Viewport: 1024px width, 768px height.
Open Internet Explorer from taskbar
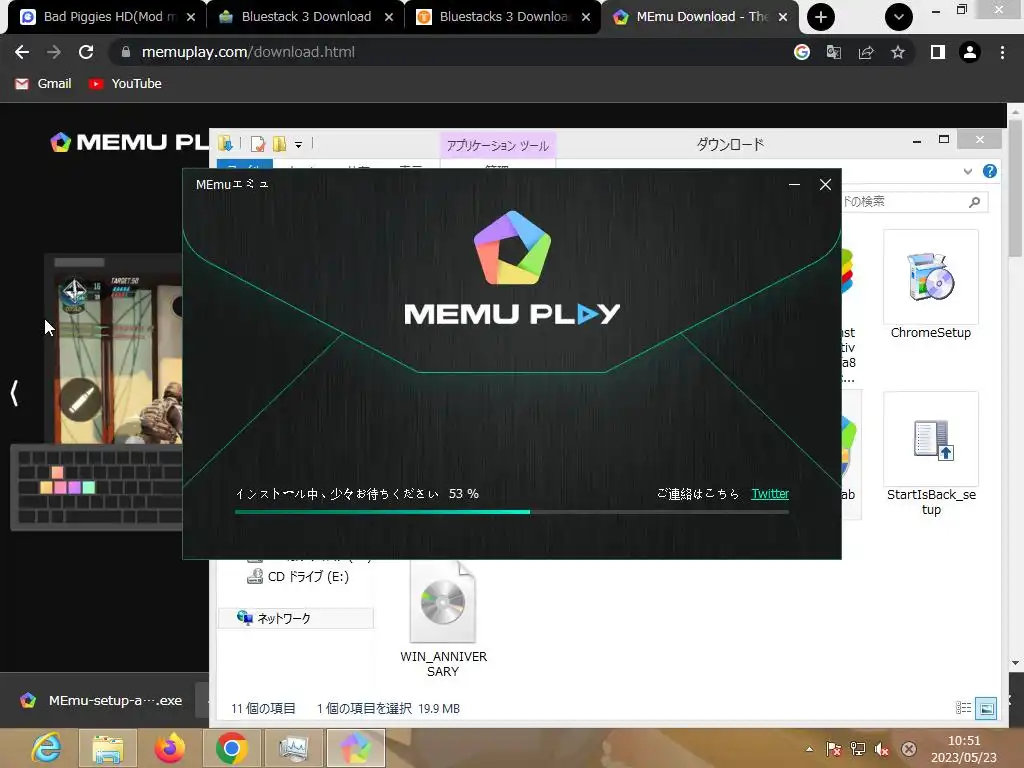(x=47, y=748)
